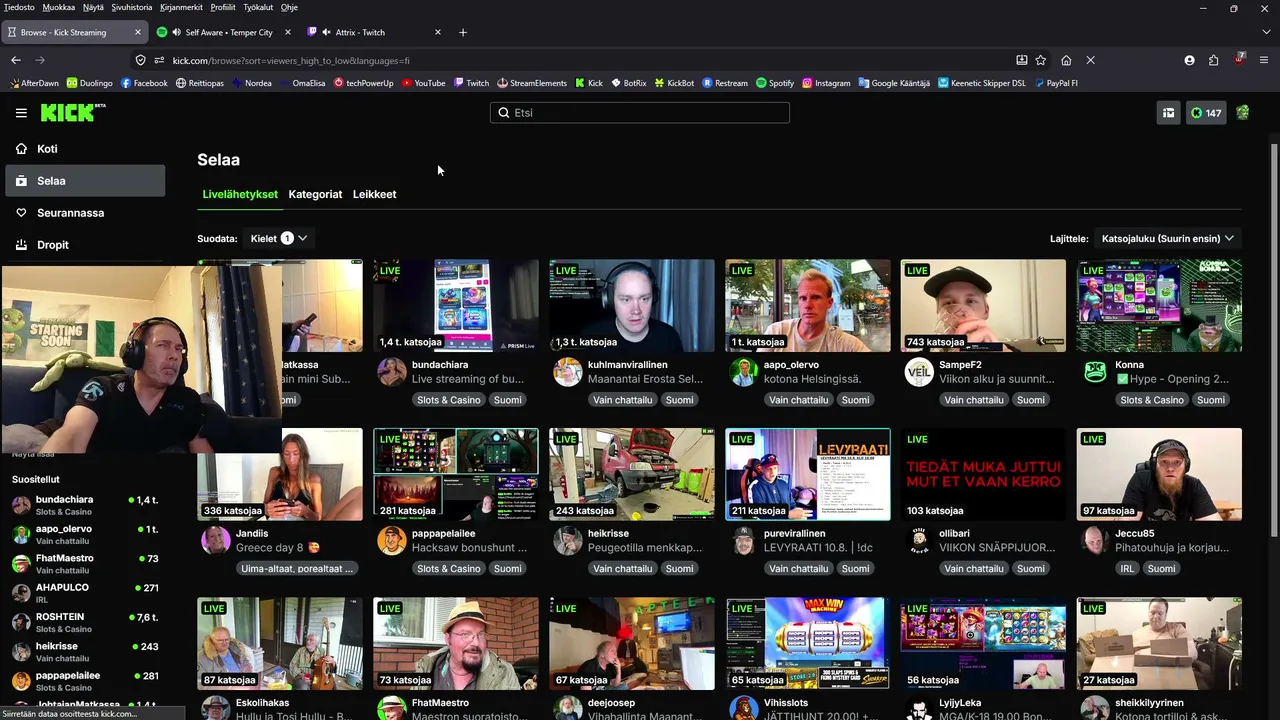Open kuhlmanvirallinen channel link

coord(627,365)
